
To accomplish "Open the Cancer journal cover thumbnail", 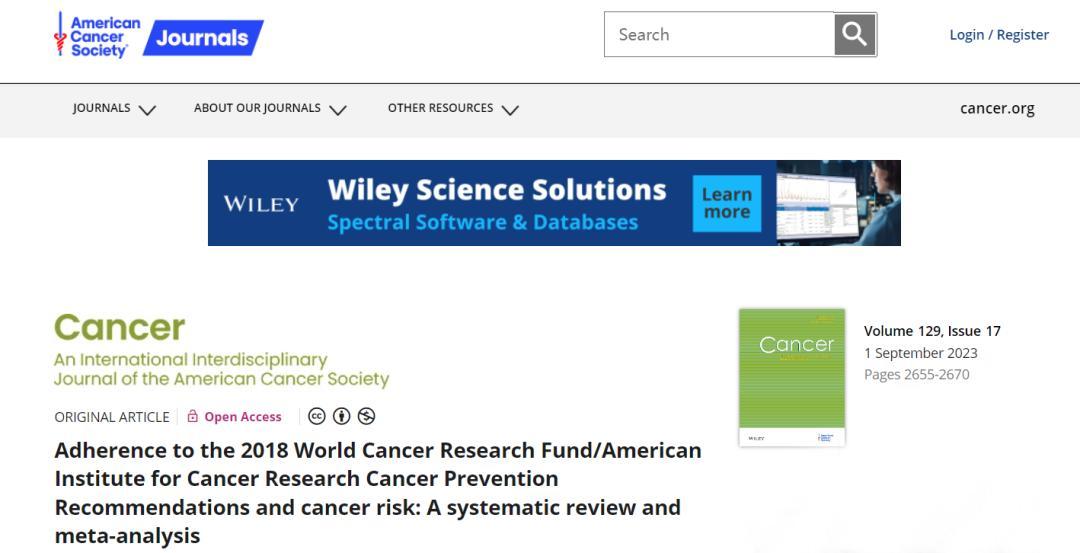I will (792, 377).
